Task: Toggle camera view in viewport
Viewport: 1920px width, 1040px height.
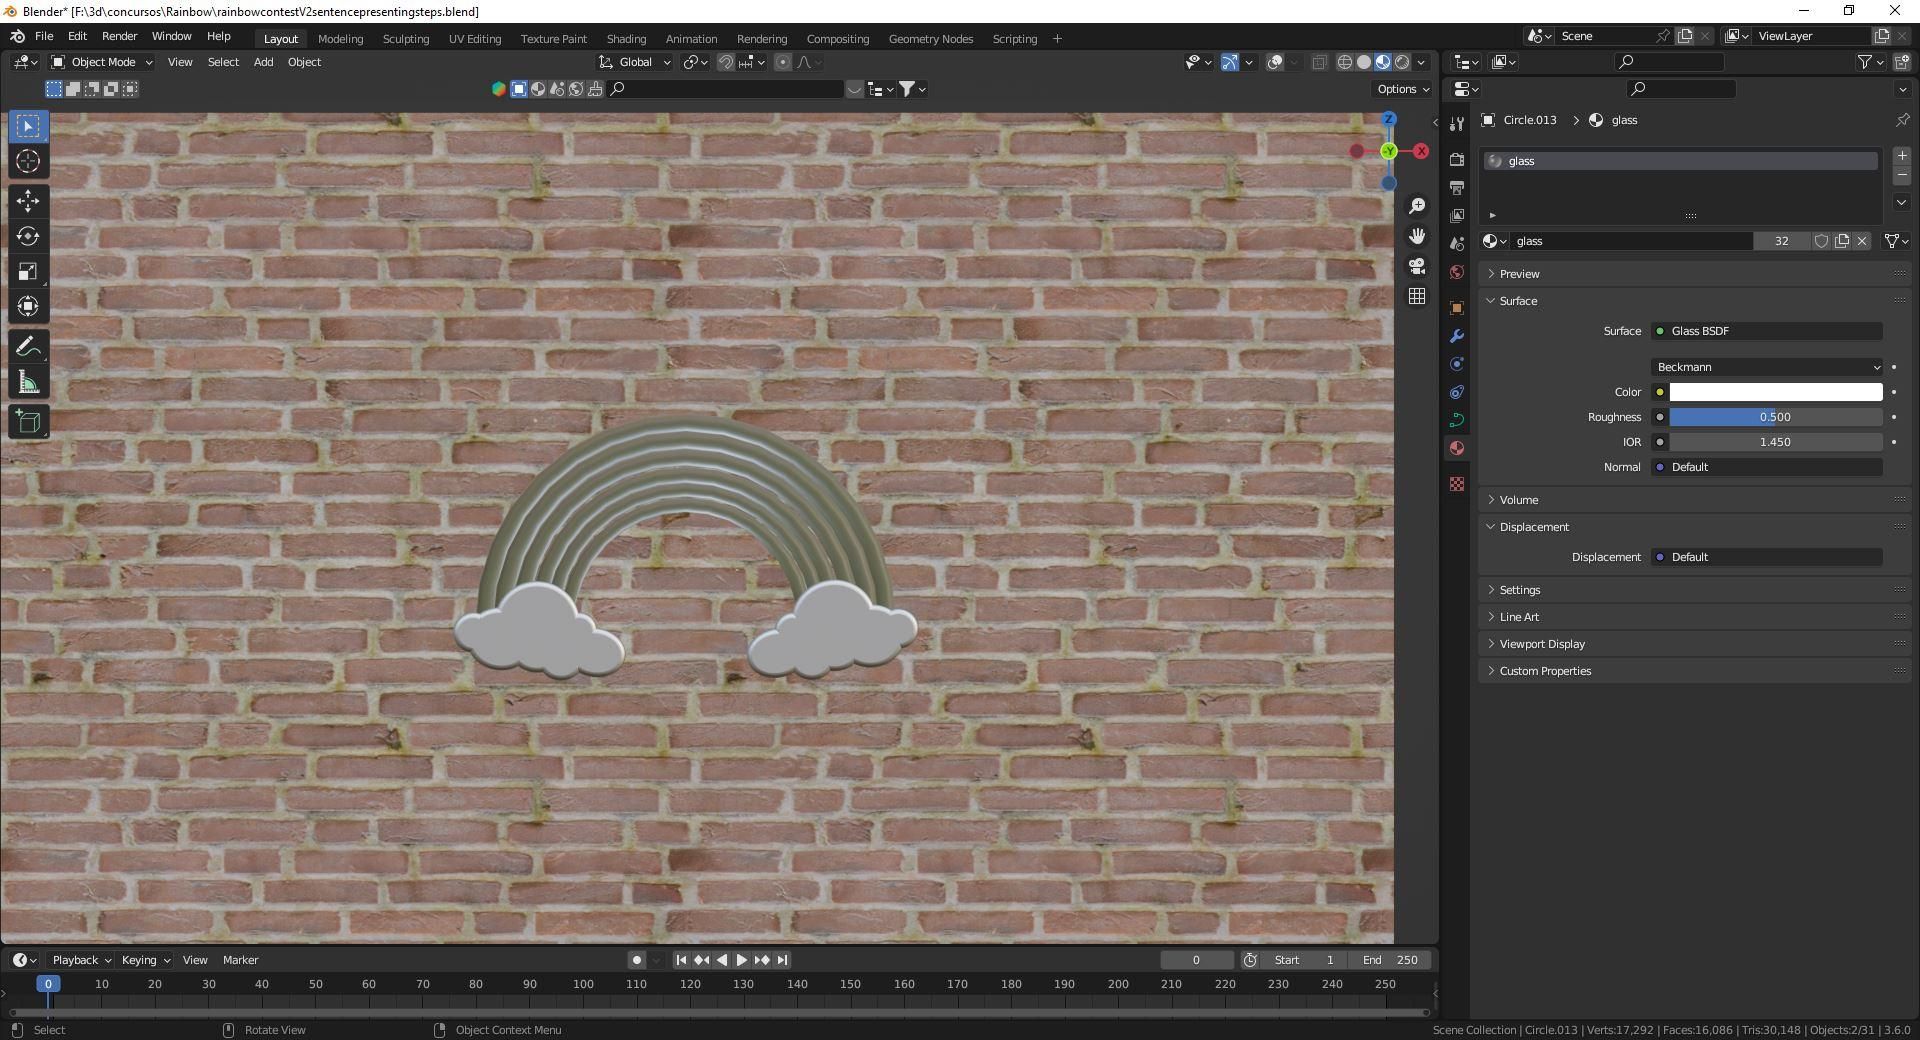Action: click(x=1417, y=266)
